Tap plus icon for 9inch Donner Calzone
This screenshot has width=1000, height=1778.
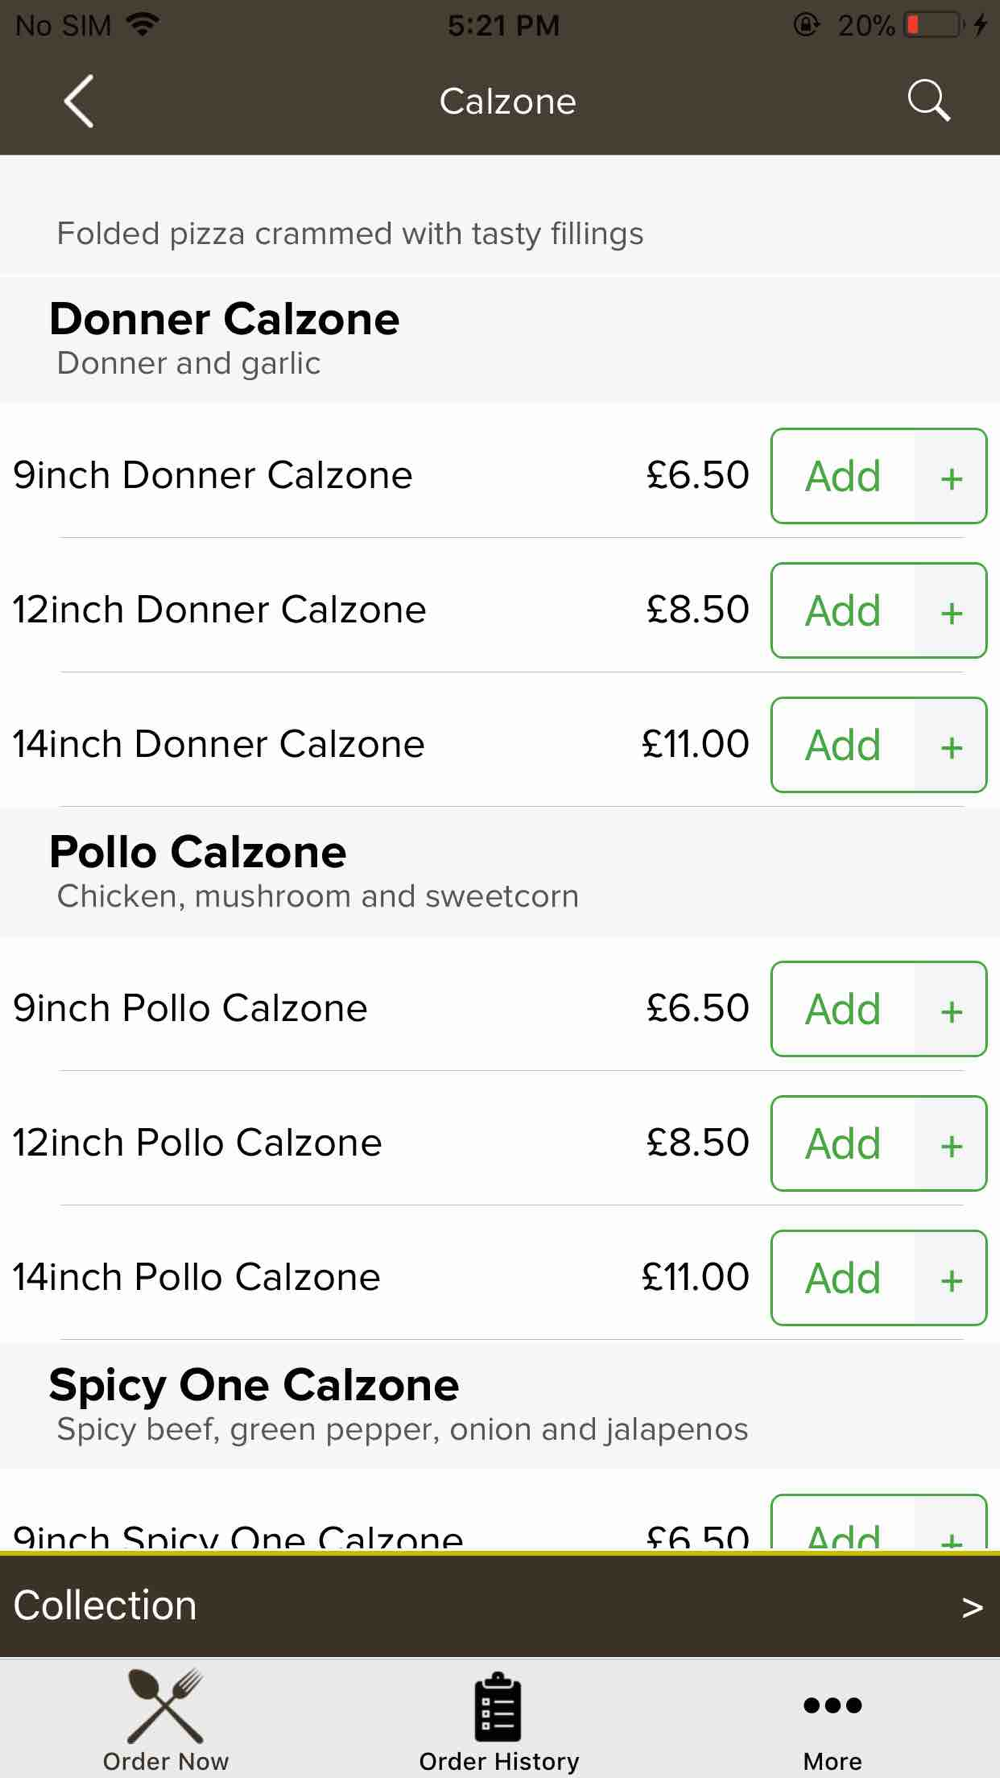click(x=951, y=477)
